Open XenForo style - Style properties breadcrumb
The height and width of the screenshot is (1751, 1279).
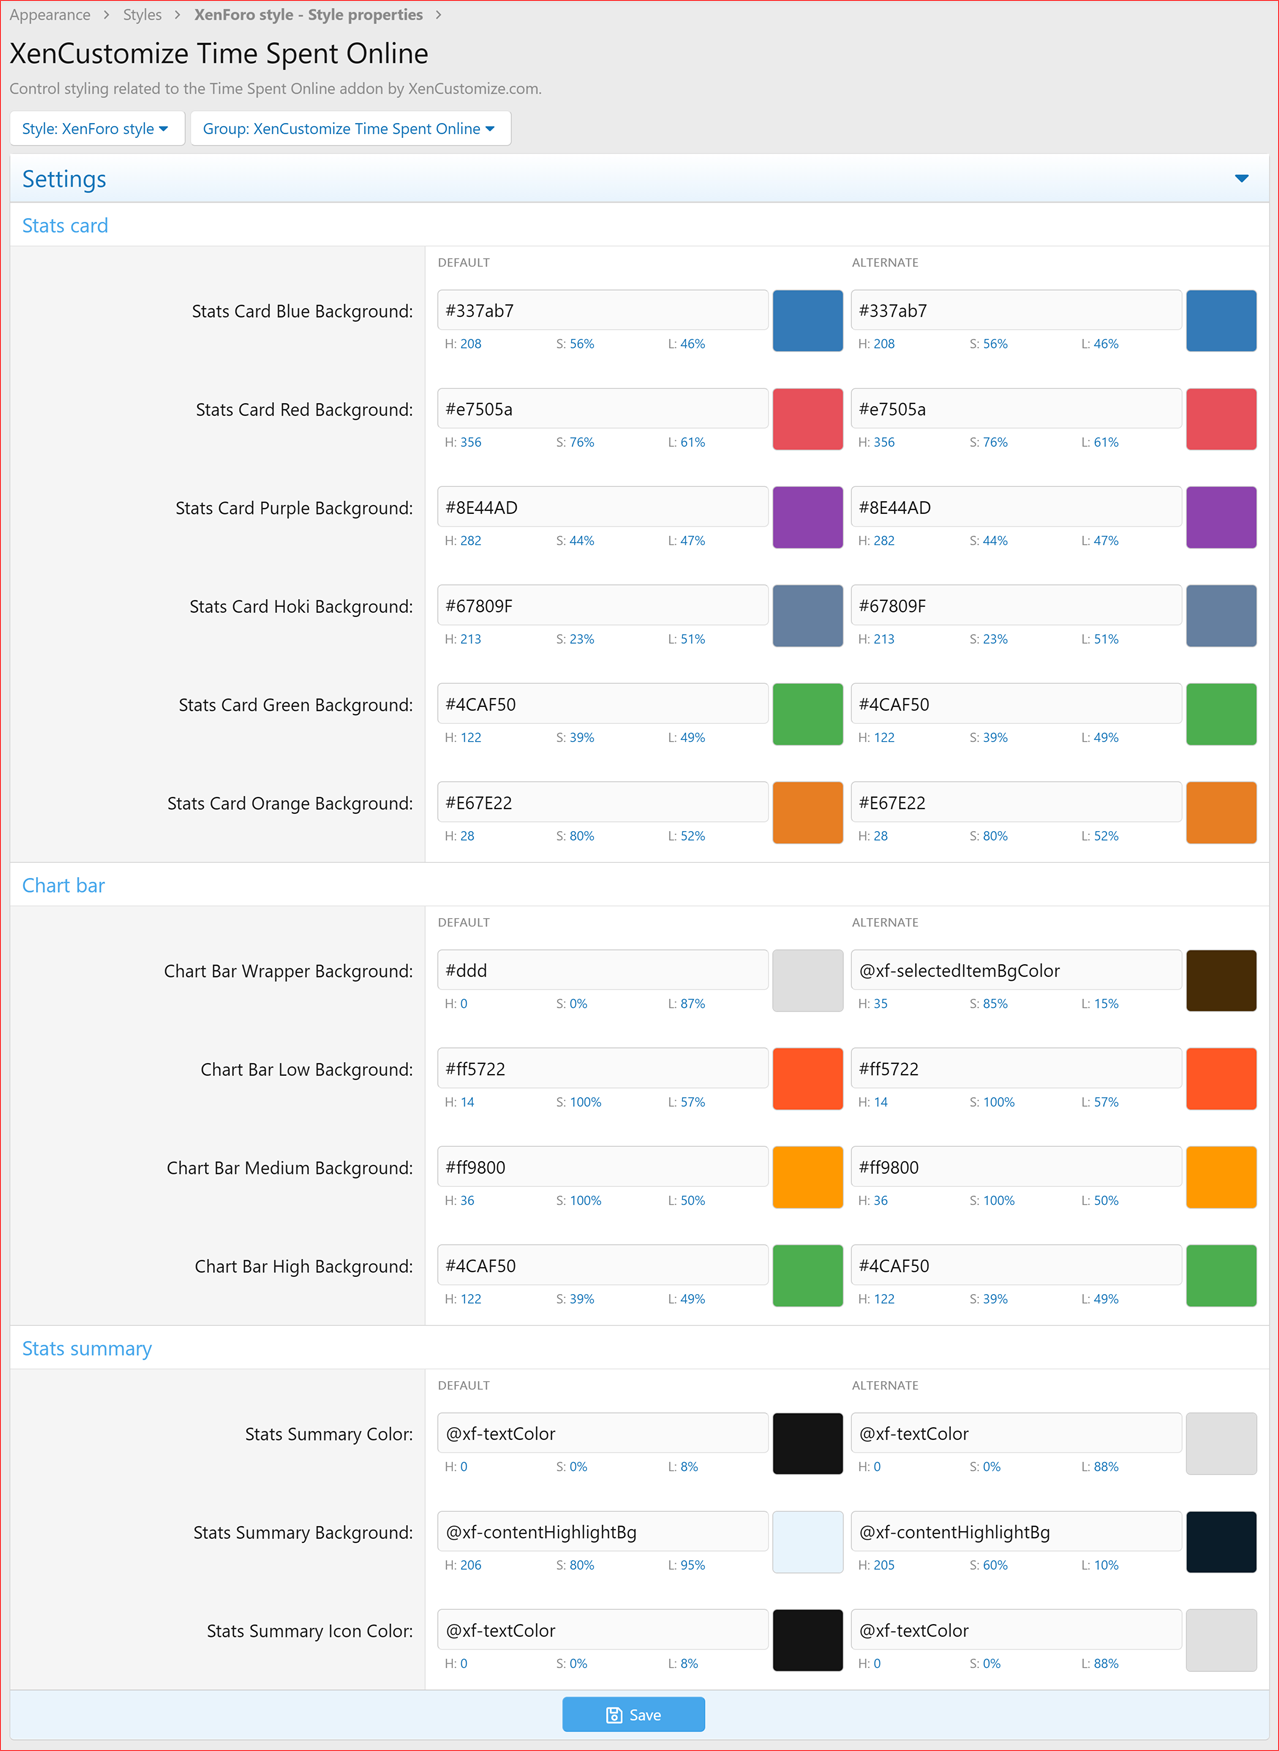(x=308, y=15)
